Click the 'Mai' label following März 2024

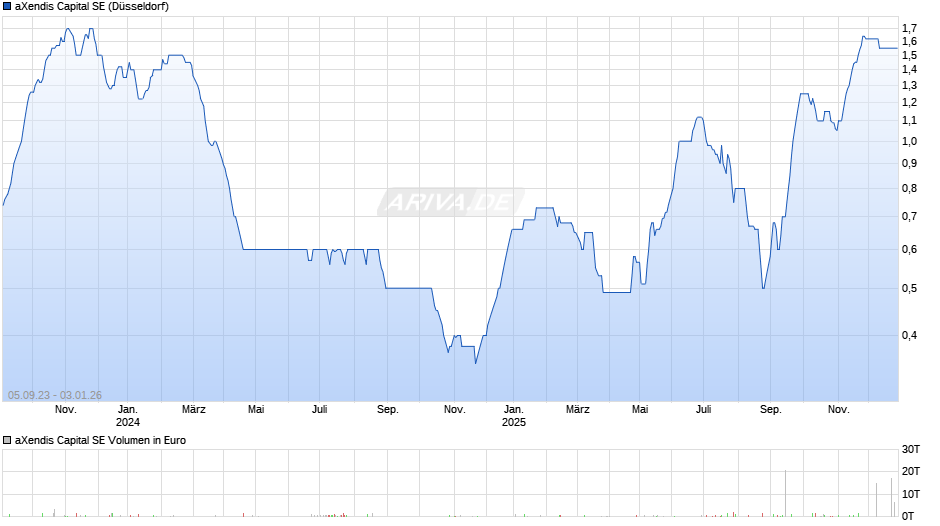[256, 410]
